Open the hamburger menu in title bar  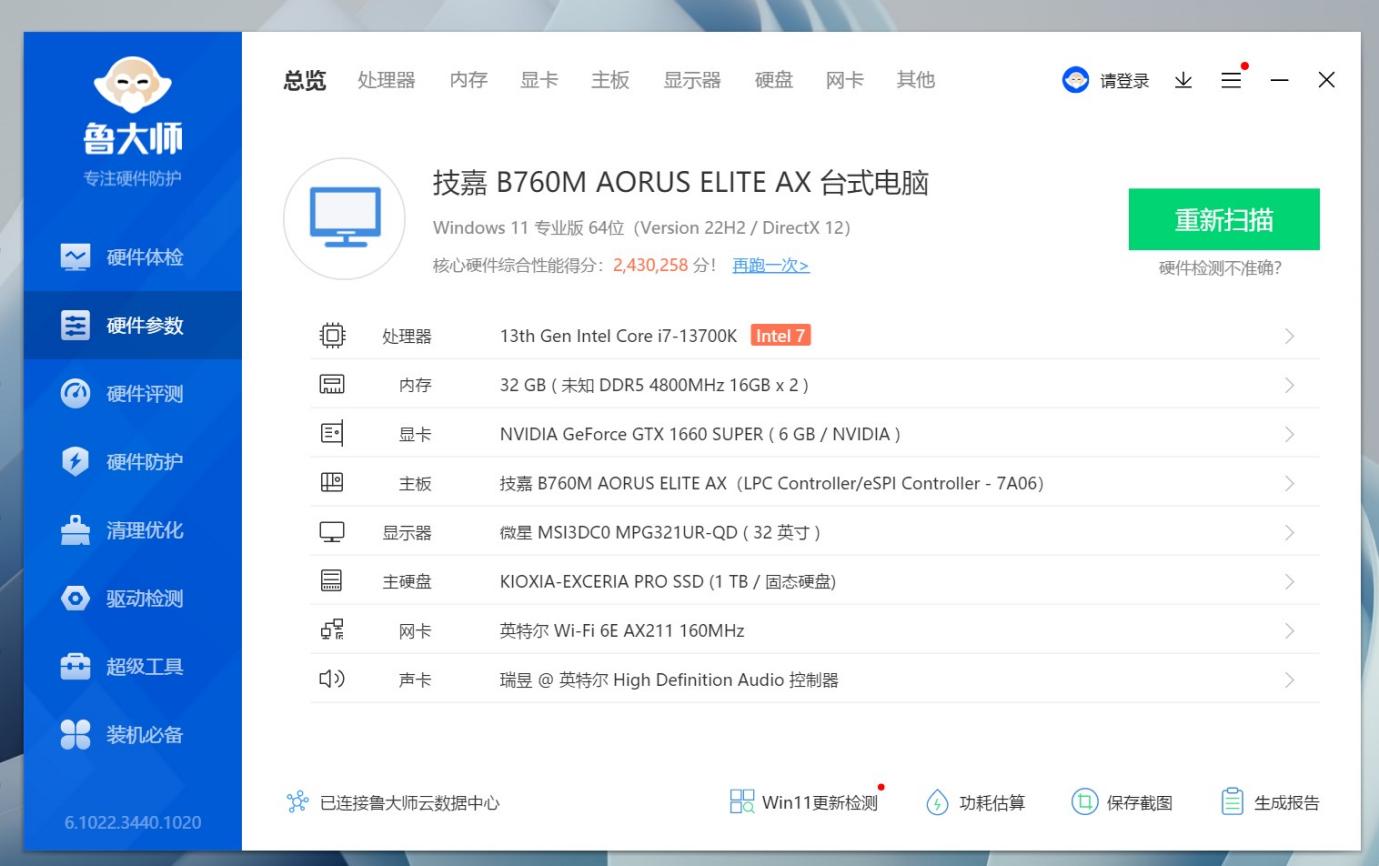pos(1231,80)
